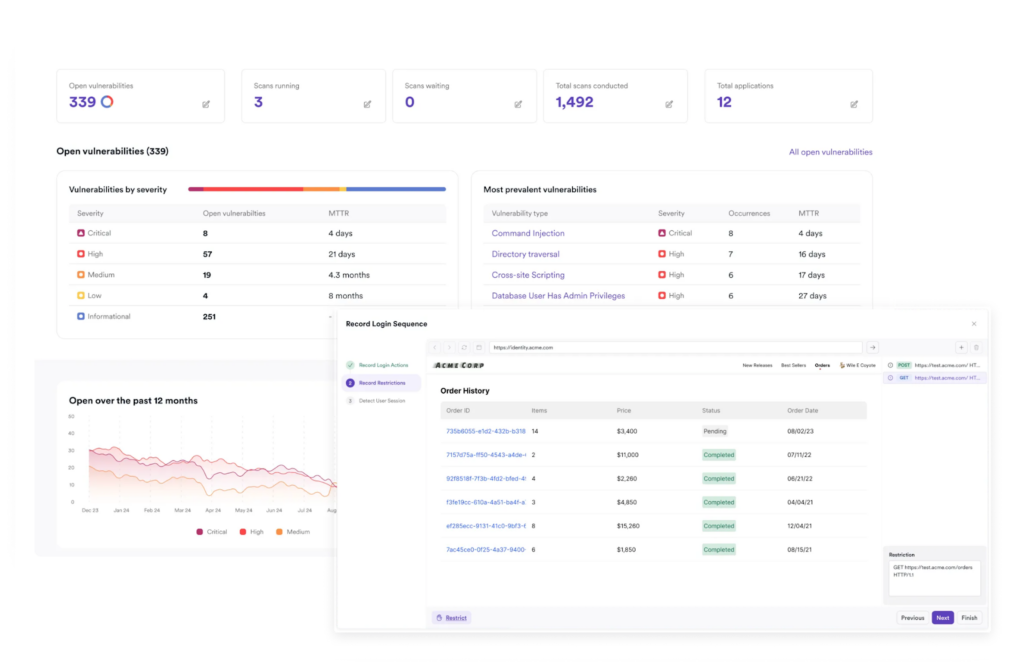Click the orange segment of the severity bar
The height and width of the screenshot is (668, 1024).
click(321, 189)
